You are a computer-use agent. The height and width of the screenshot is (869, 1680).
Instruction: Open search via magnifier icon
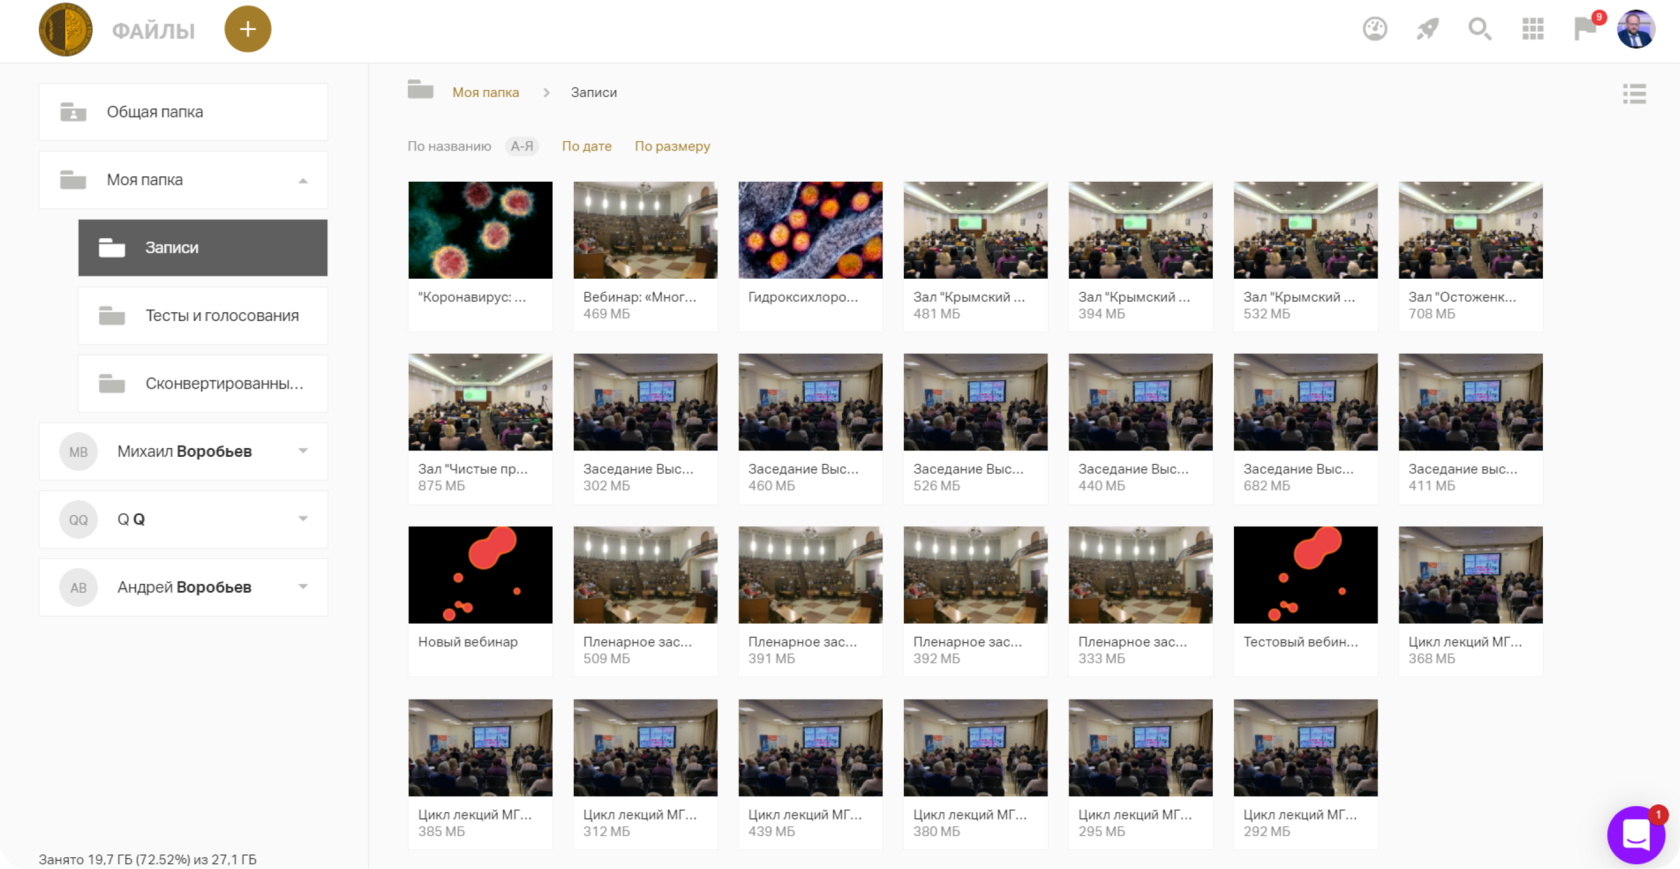click(1480, 29)
